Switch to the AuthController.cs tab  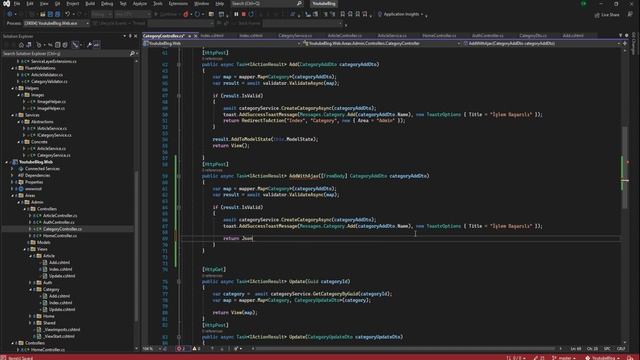click(x=488, y=36)
